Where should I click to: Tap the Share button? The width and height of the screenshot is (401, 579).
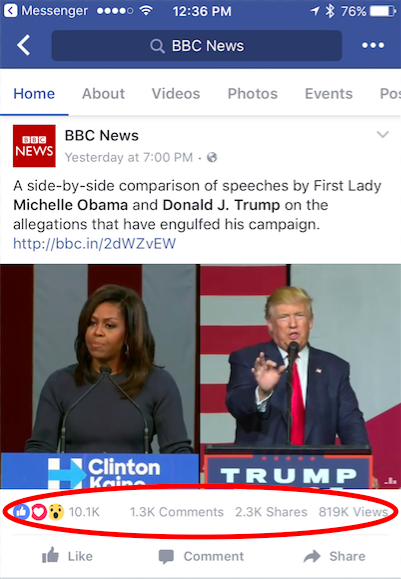point(335,556)
